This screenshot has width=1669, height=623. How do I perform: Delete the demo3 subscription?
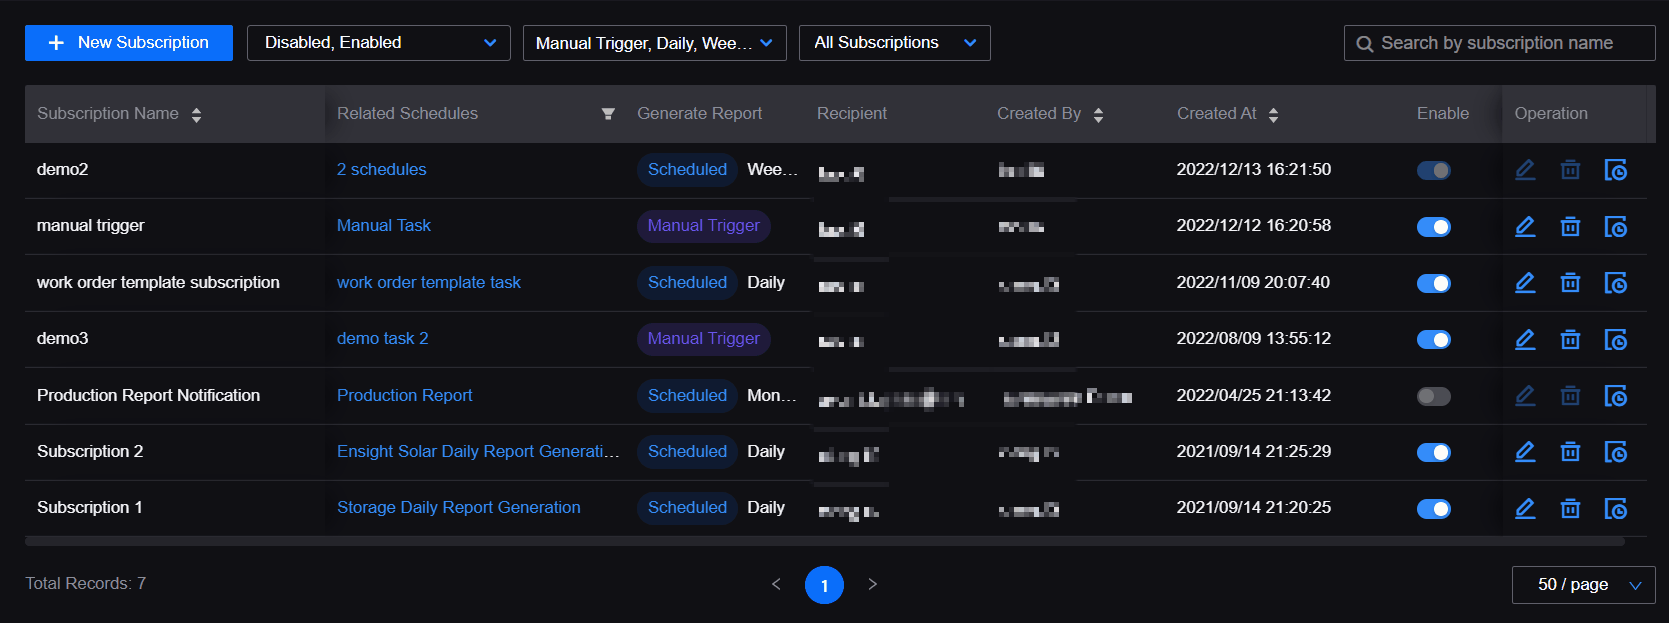[1570, 340]
